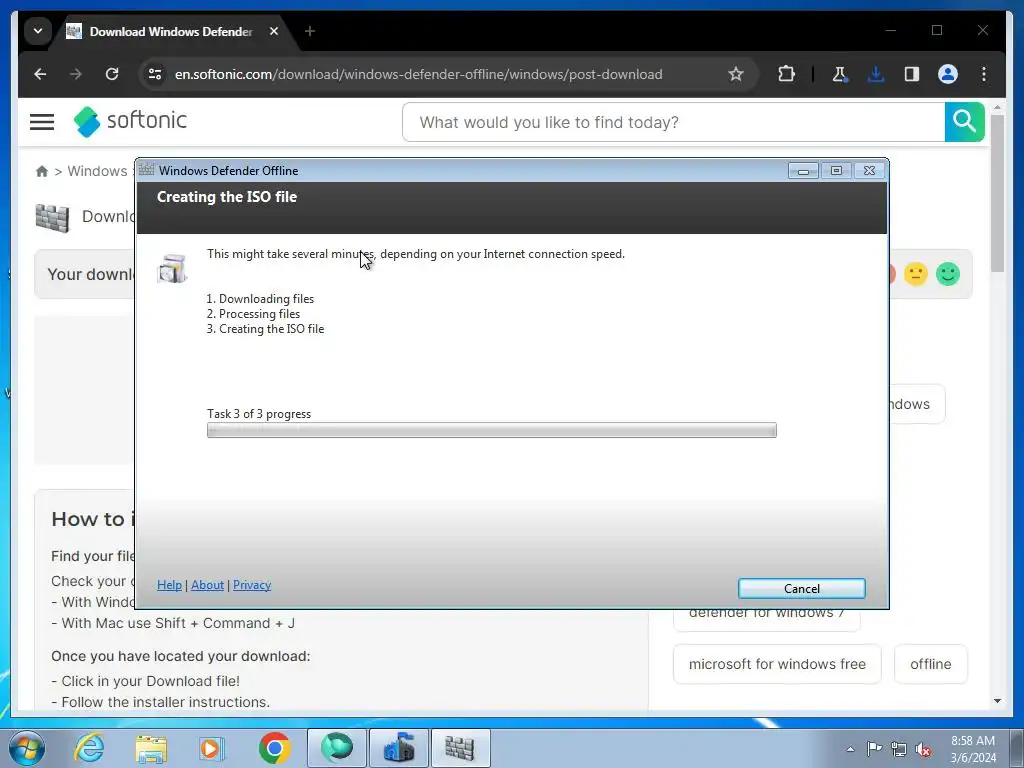Click the green search magnifier button
The image size is (1024, 768).
pos(965,122)
